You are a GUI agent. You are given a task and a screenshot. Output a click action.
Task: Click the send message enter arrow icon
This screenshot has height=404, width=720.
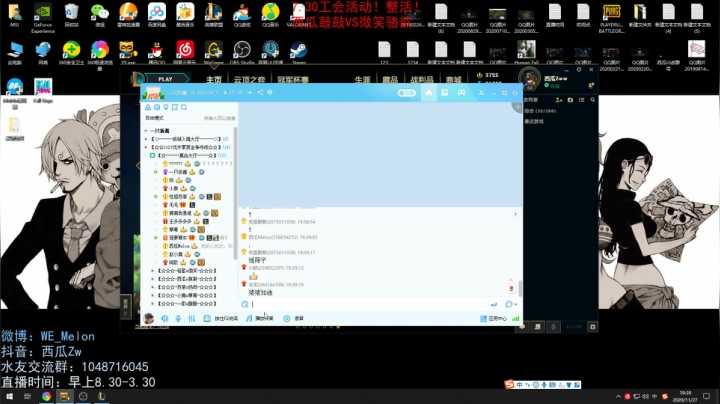pyautogui.click(x=494, y=304)
